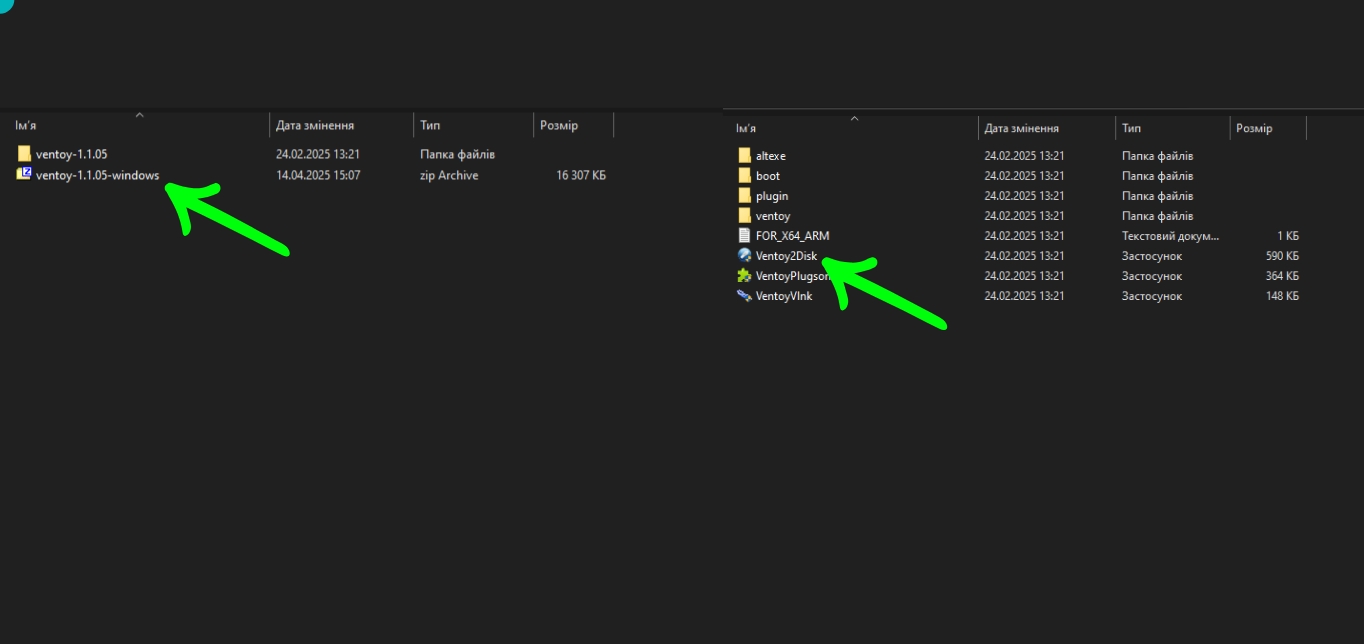Select the VentoyPlugson file name
The width and height of the screenshot is (1364, 644).
pyautogui.click(x=794, y=276)
